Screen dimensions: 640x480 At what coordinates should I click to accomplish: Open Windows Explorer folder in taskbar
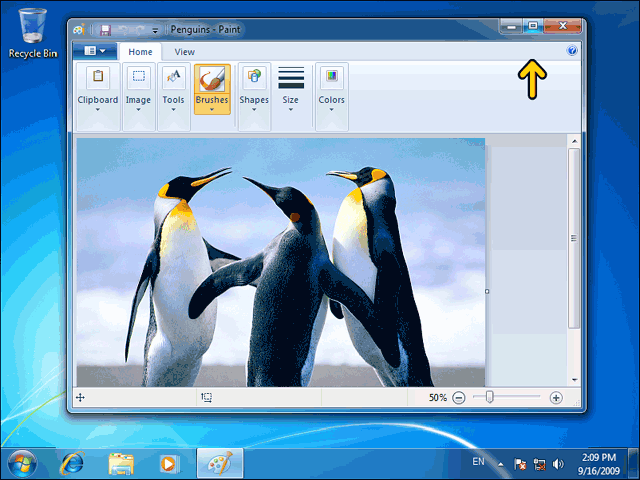pos(121,464)
